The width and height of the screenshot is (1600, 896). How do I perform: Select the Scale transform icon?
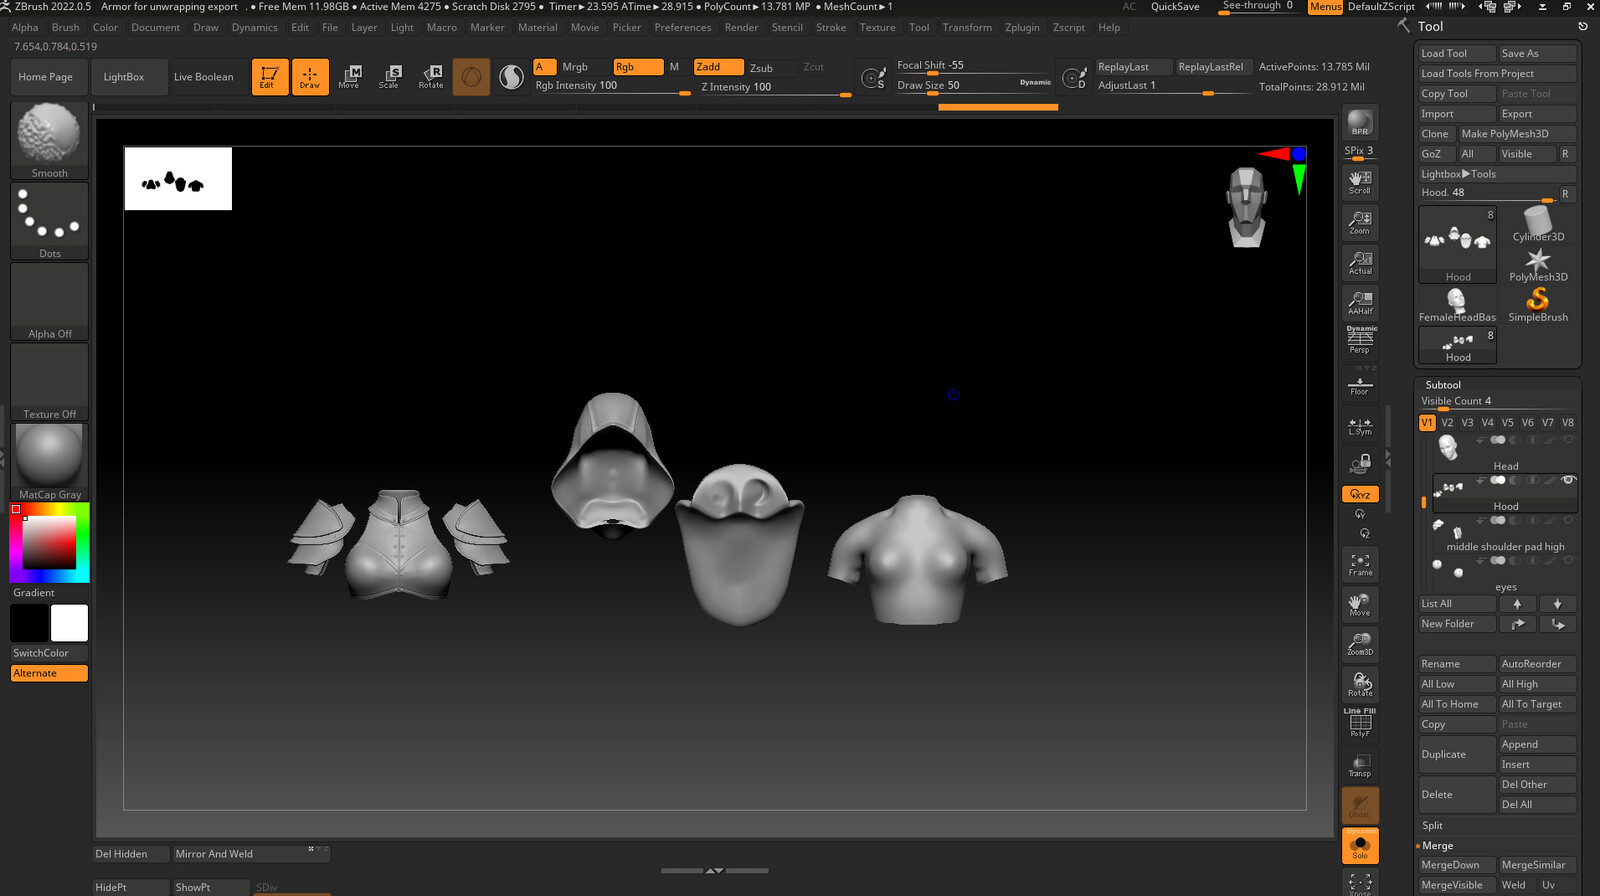[389, 76]
